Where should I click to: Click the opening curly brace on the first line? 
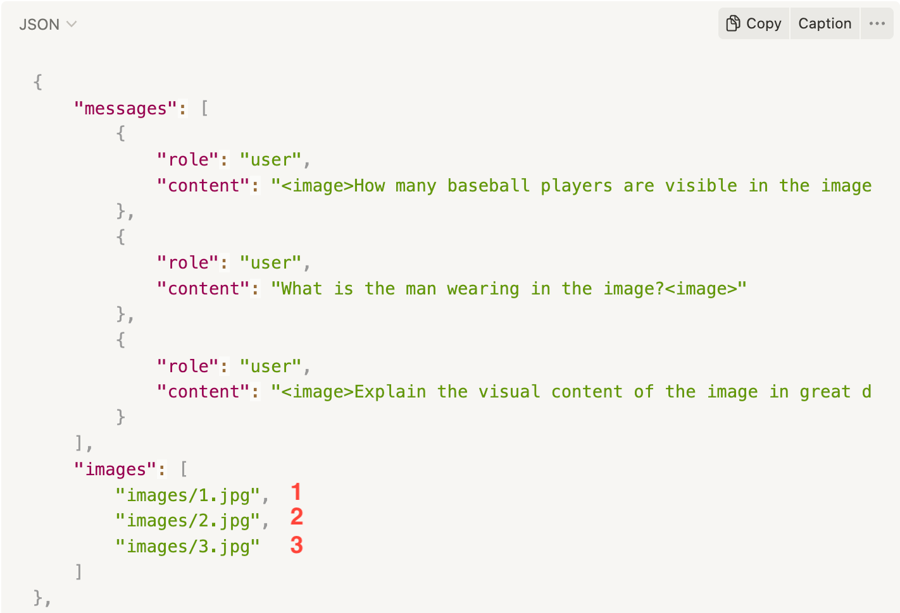click(x=38, y=82)
